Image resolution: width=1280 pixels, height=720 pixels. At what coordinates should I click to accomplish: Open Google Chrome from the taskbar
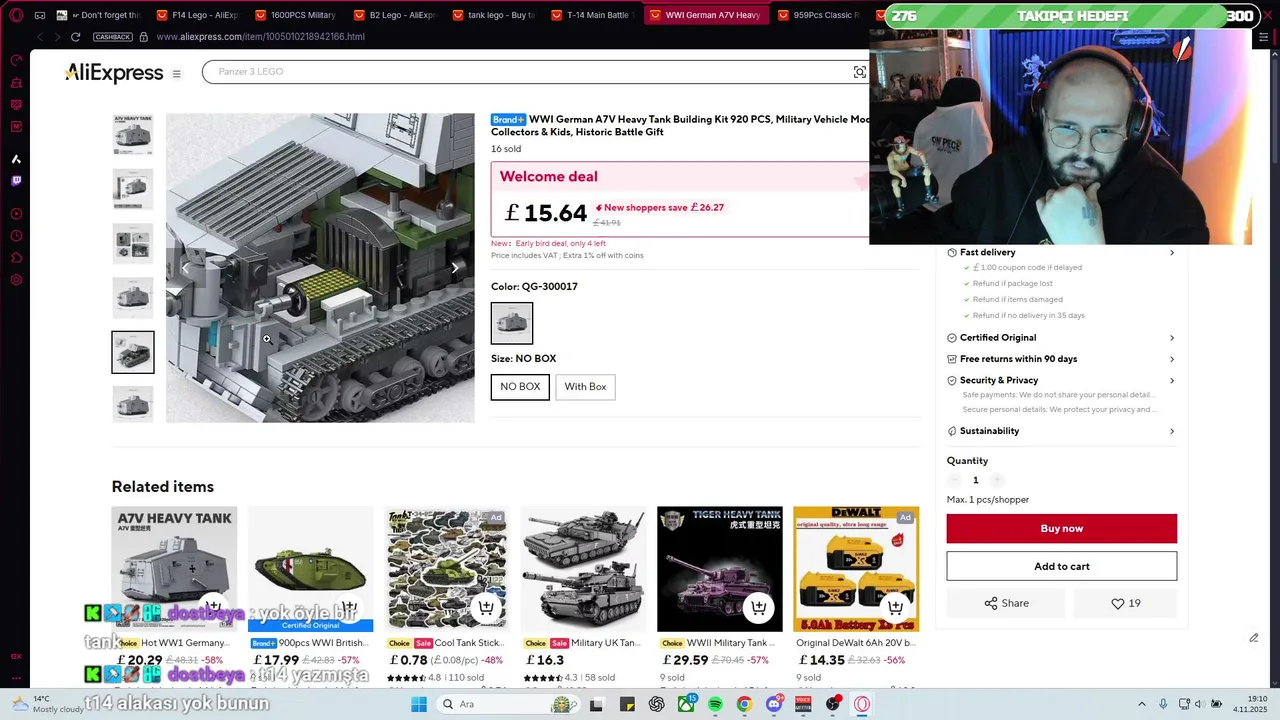click(x=744, y=704)
